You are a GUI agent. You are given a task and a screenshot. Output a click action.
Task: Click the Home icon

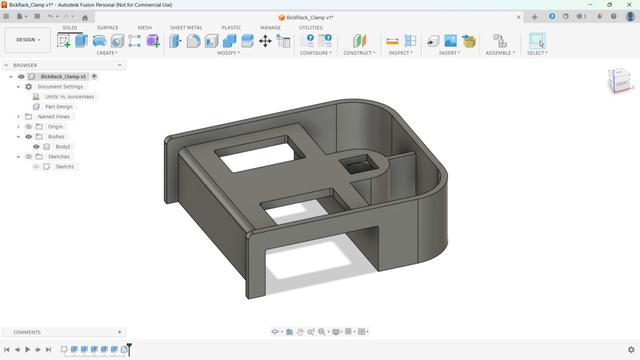pyautogui.click(x=85, y=18)
